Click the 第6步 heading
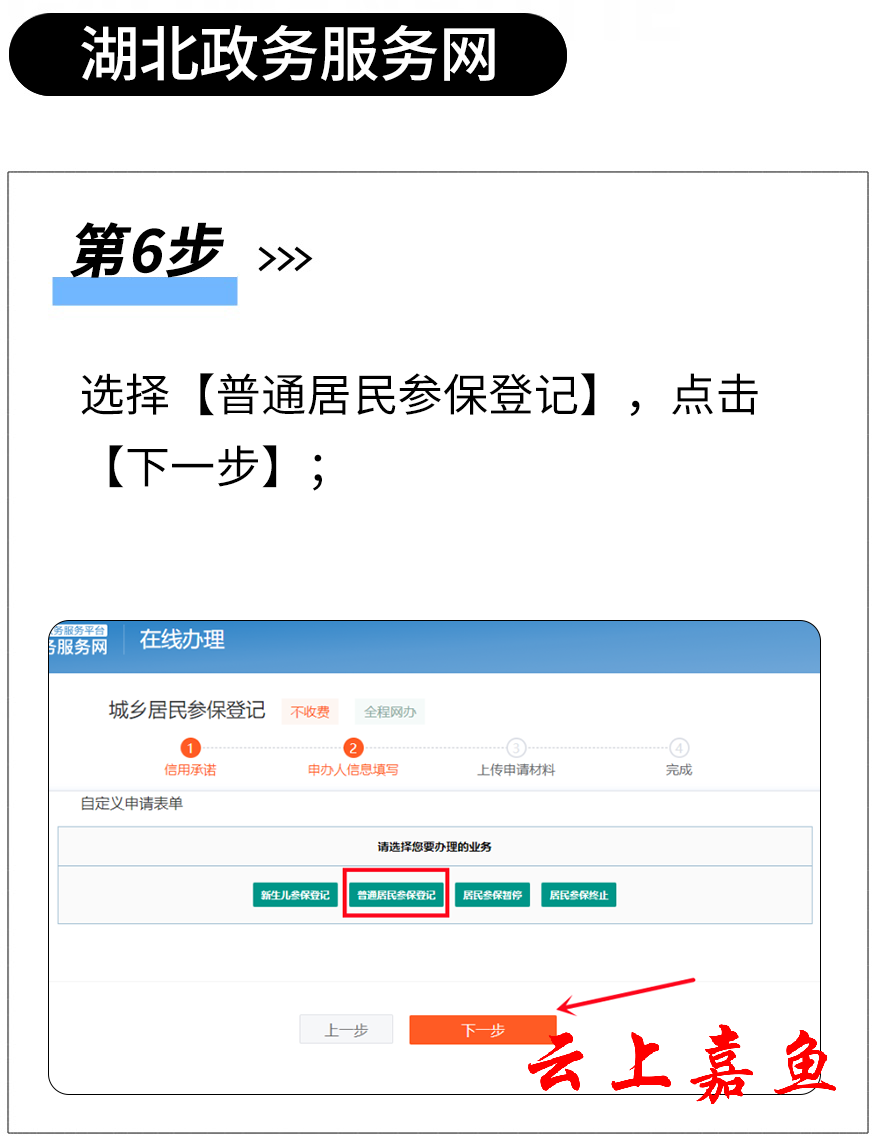The image size is (878, 1143). (146, 251)
